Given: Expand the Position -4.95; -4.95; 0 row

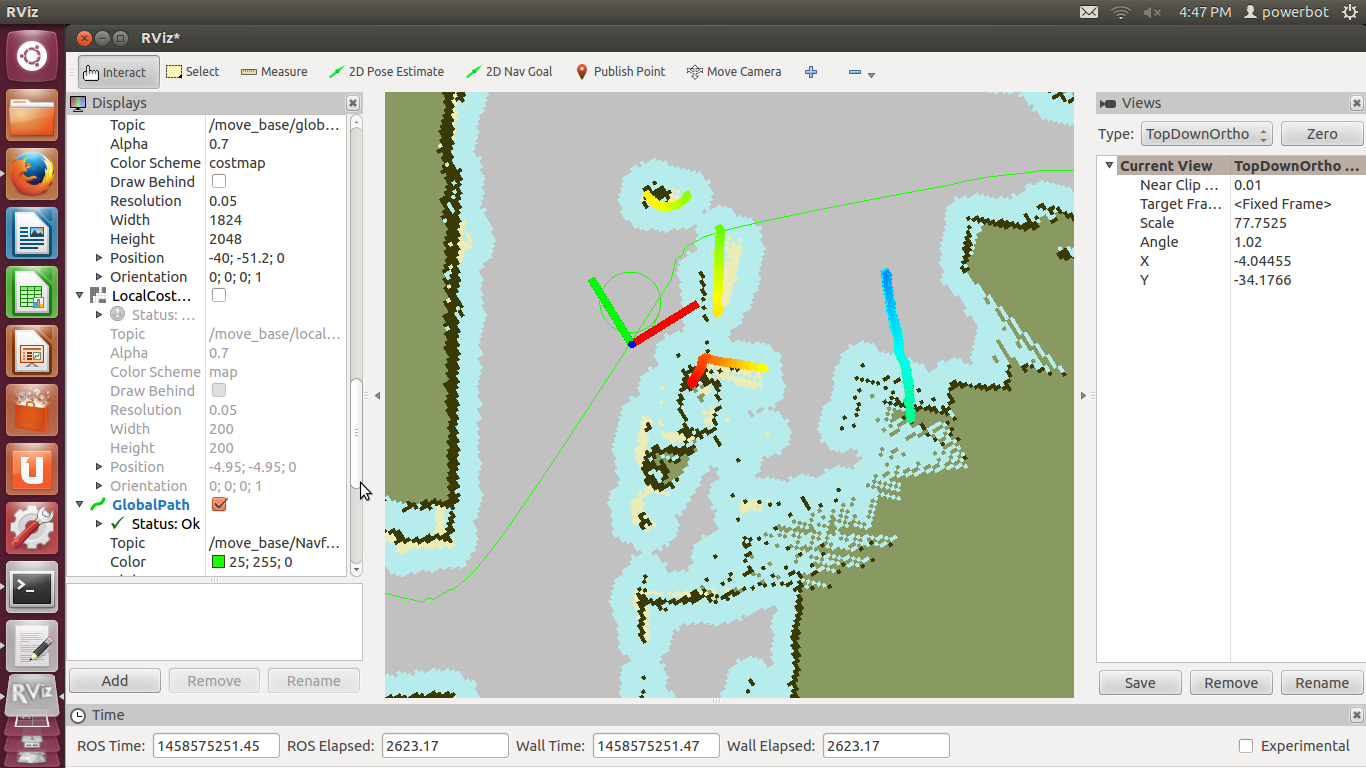Looking at the screenshot, I should [x=99, y=467].
